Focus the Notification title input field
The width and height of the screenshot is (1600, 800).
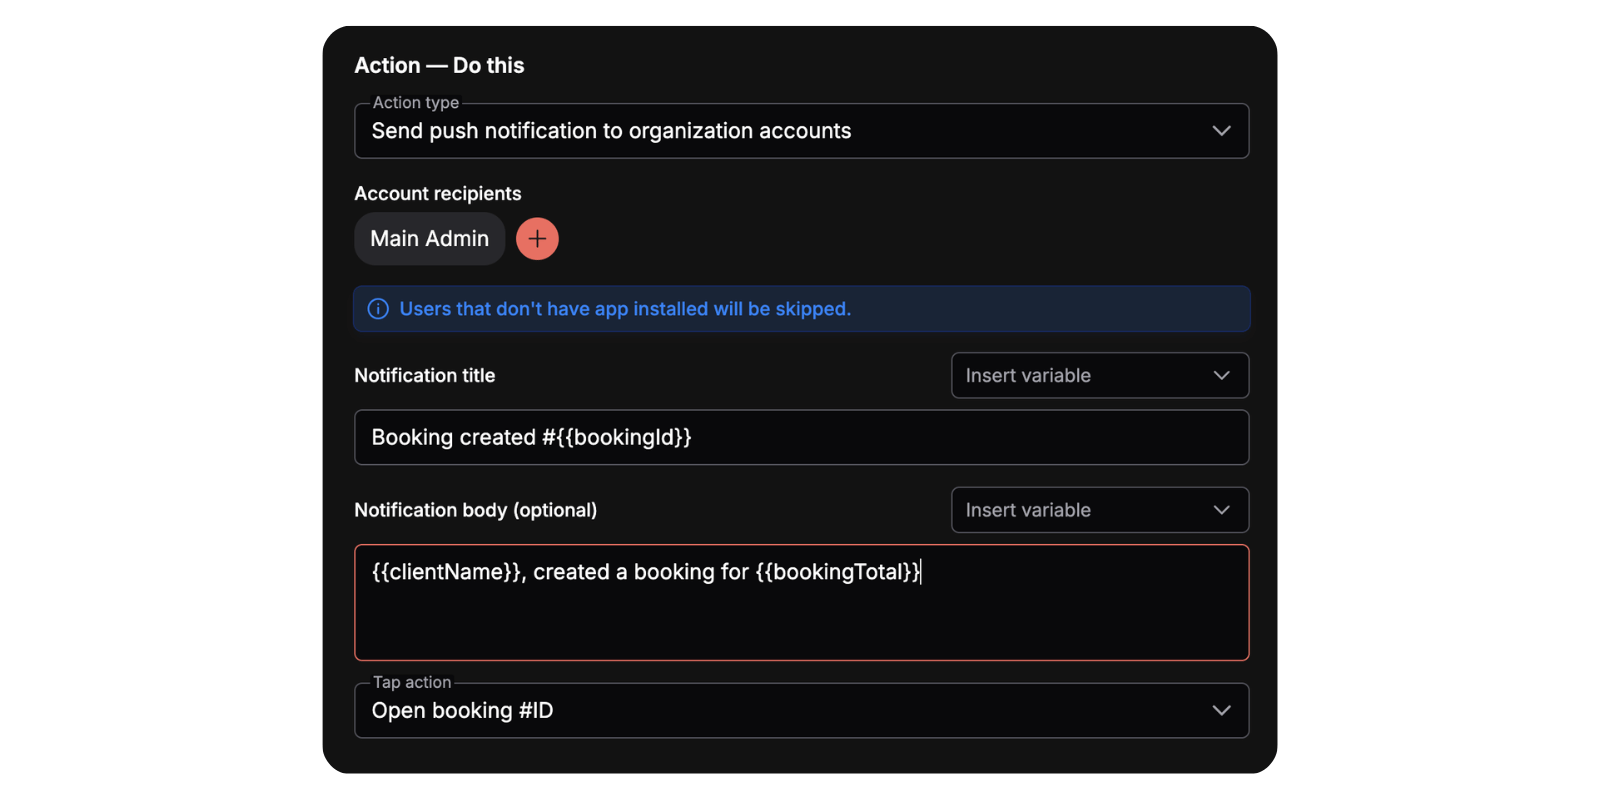[x=801, y=437]
